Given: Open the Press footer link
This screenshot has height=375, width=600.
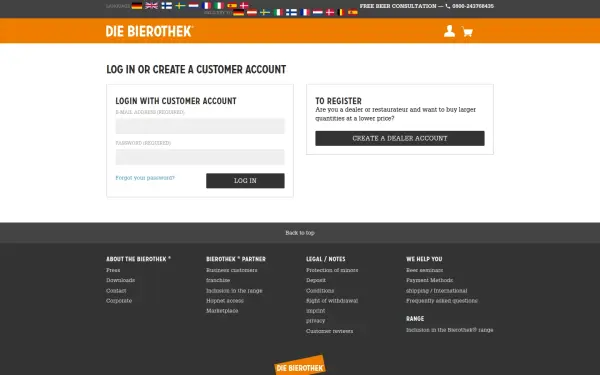Looking at the screenshot, I should click(x=113, y=270).
